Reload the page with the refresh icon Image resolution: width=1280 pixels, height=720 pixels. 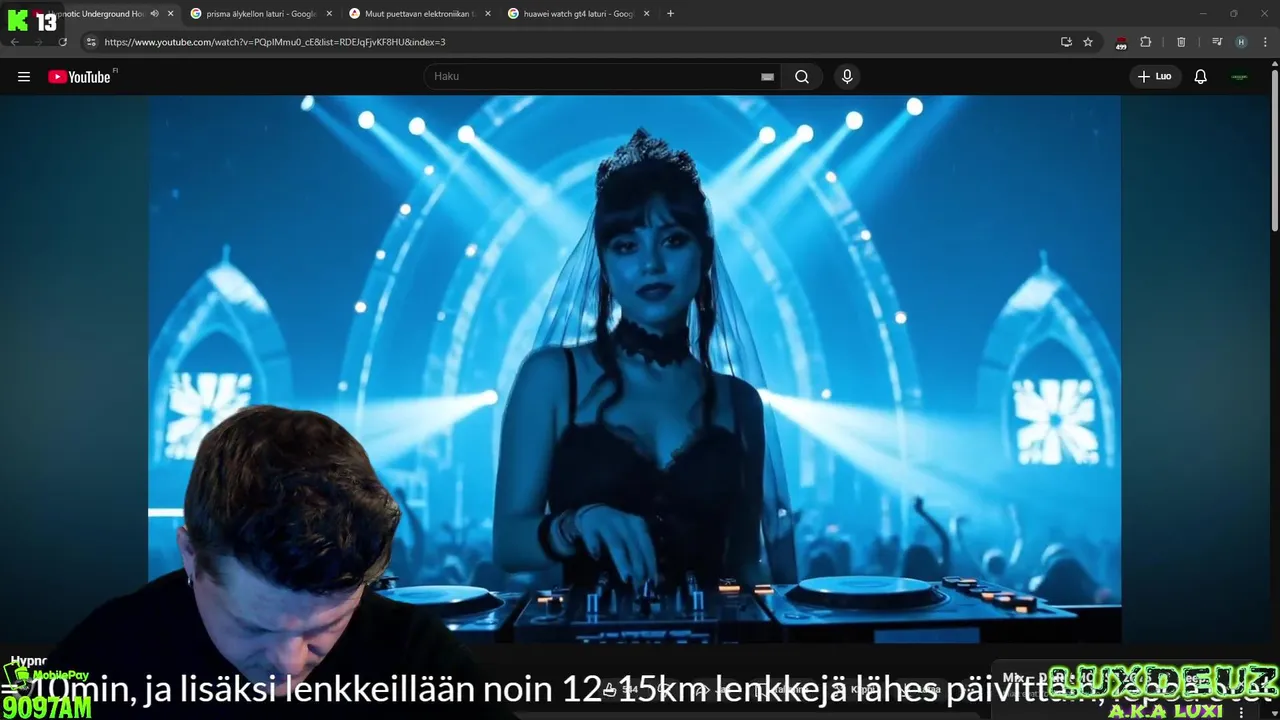62,42
